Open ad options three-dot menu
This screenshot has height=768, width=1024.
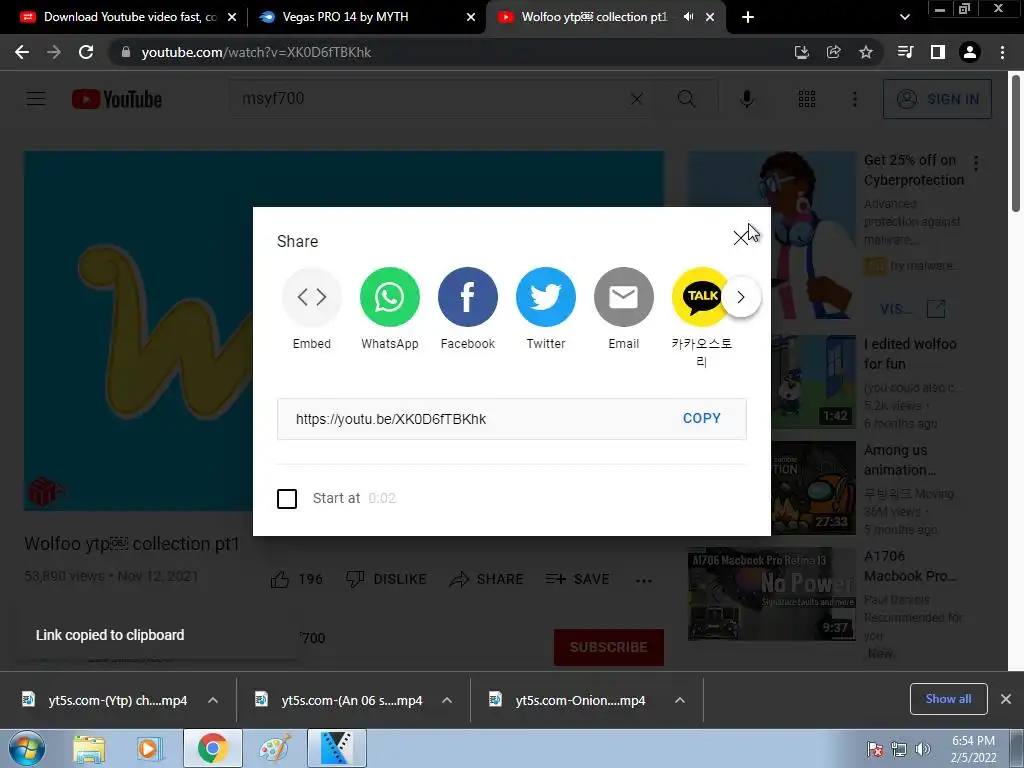976,163
